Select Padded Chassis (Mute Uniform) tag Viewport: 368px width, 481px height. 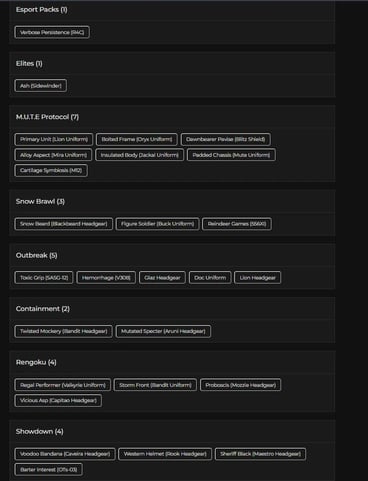point(231,155)
